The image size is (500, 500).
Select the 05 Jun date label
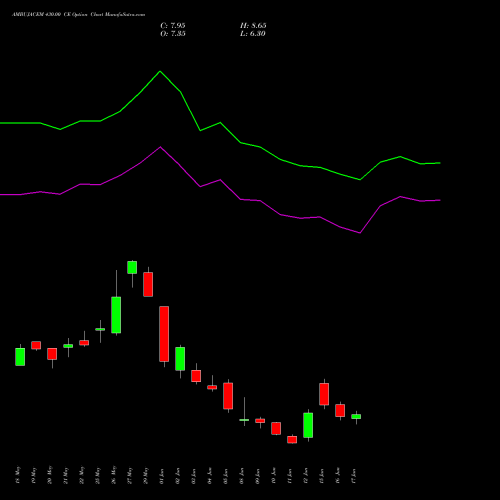226,476
